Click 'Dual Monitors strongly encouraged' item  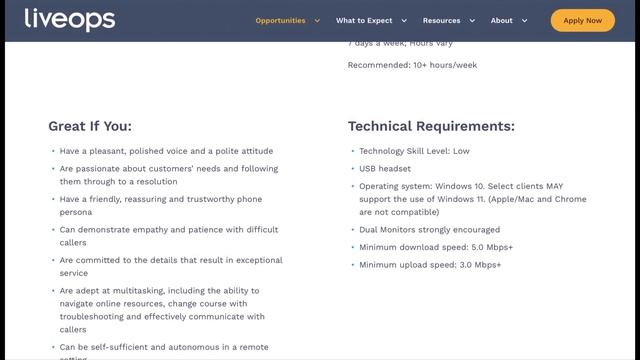click(429, 230)
